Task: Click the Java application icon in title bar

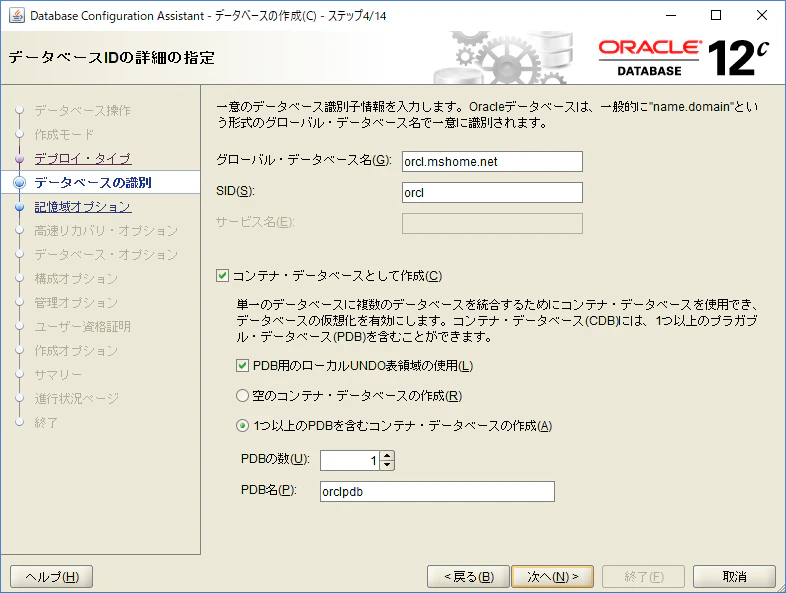Action: click(17, 16)
